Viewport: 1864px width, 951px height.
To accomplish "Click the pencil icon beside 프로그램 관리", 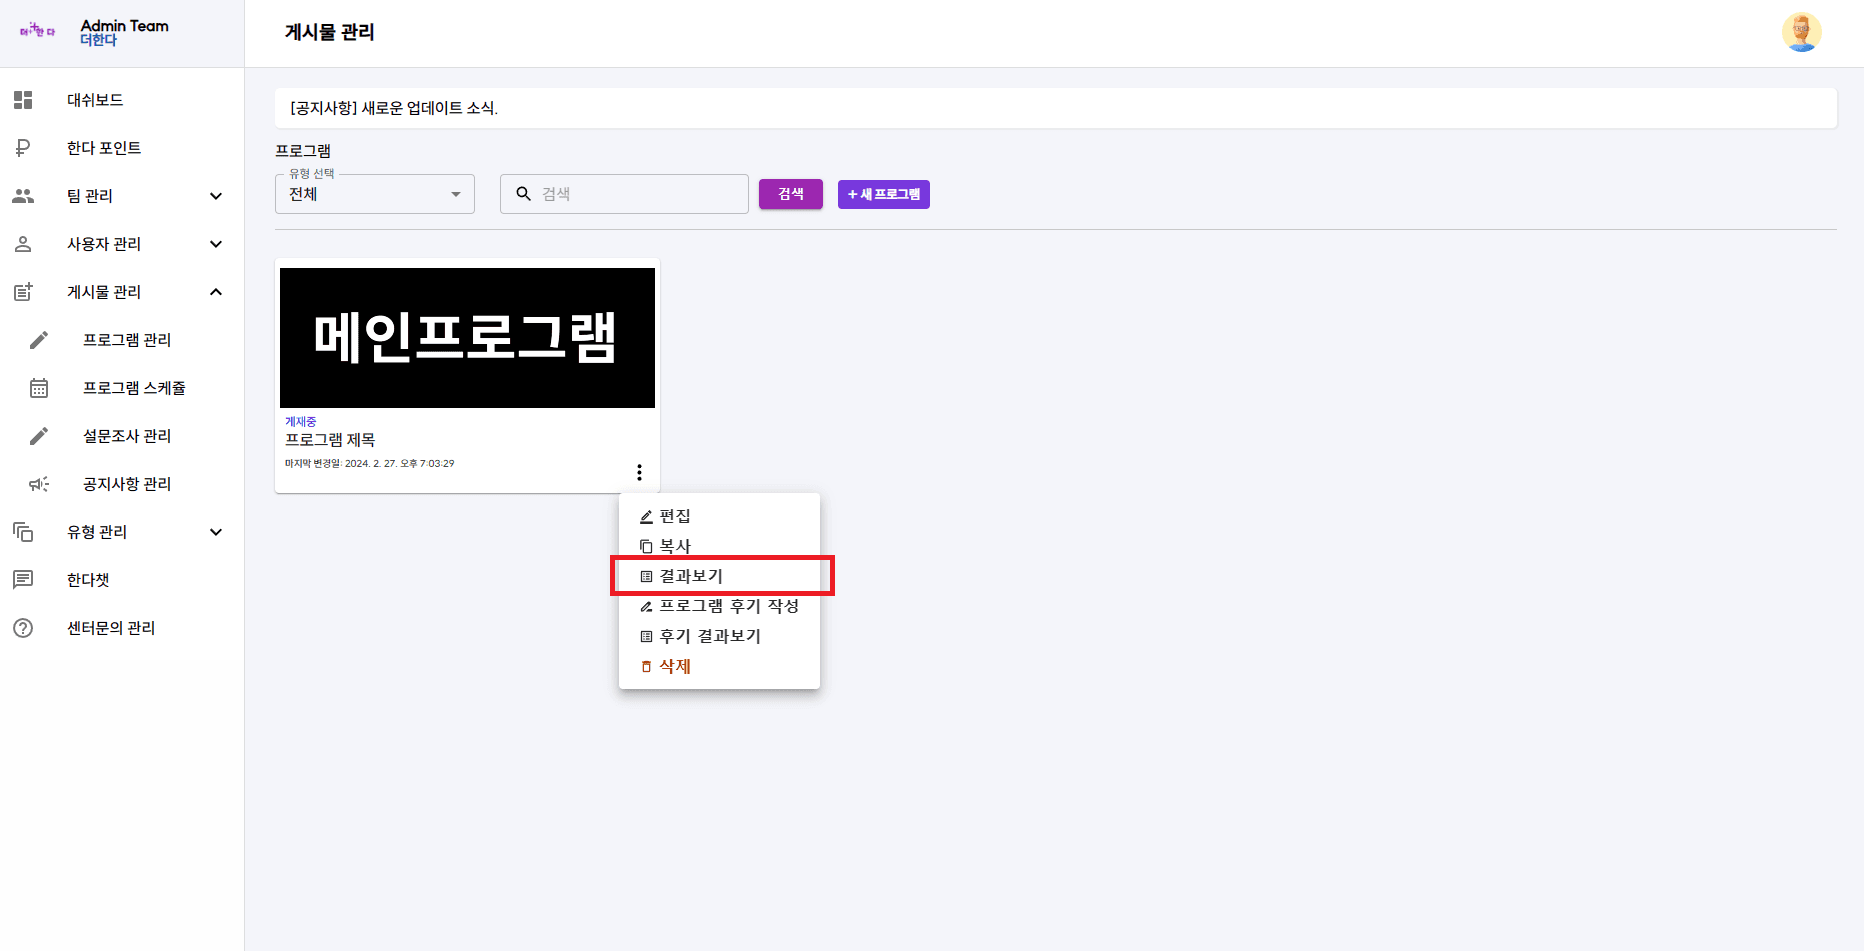I will pos(39,340).
